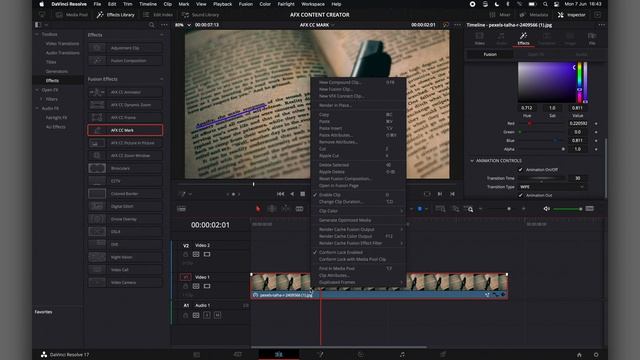Lock the Video 2 track
The width and height of the screenshot is (640, 360).
click(x=186, y=254)
